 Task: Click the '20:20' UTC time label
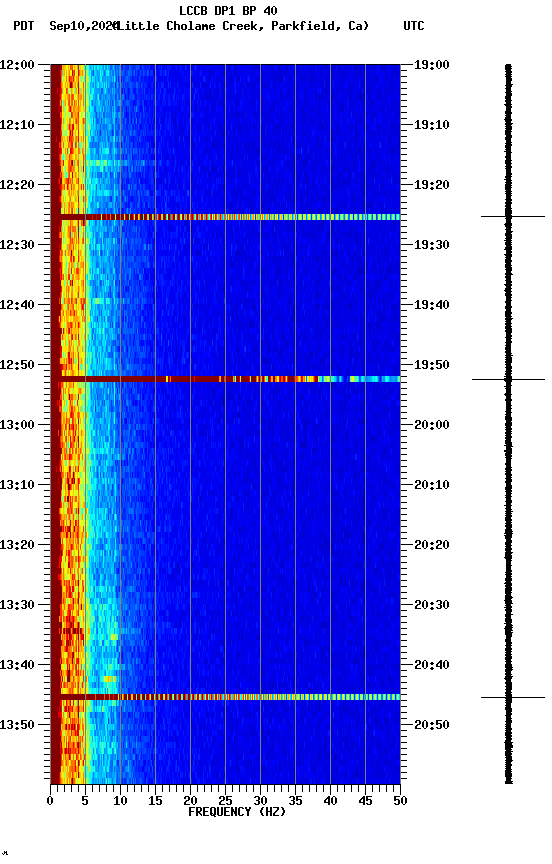[x=432, y=546]
